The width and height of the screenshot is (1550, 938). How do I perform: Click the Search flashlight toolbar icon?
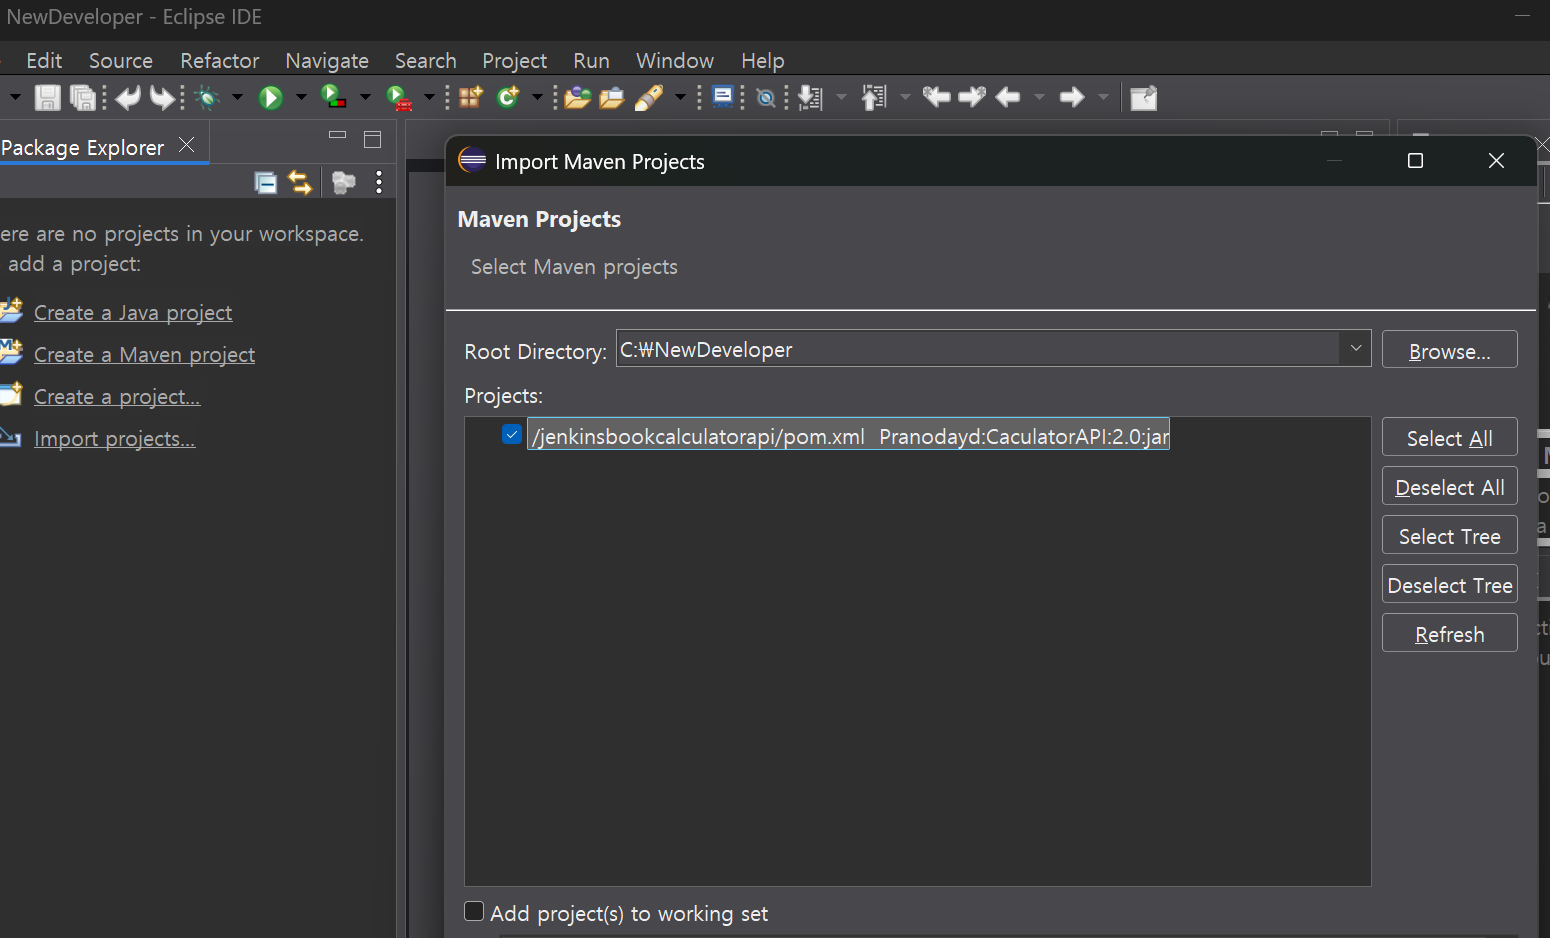(x=649, y=97)
